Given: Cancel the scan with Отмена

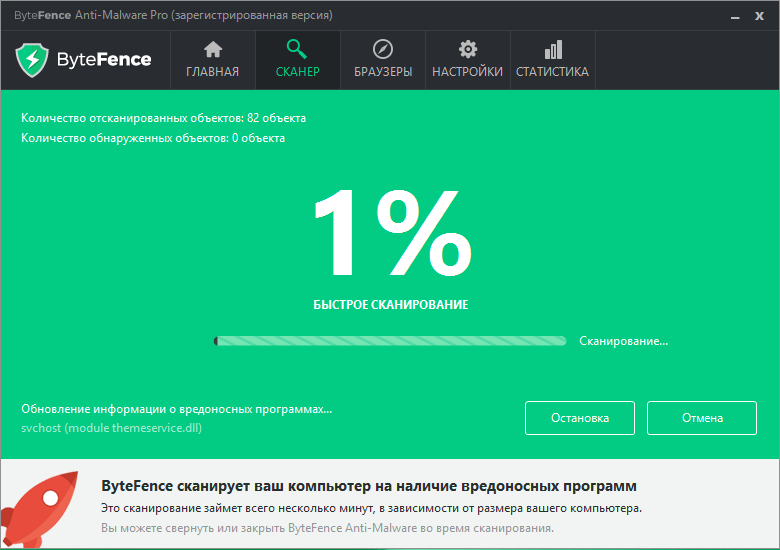Looking at the screenshot, I should click(702, 418).
